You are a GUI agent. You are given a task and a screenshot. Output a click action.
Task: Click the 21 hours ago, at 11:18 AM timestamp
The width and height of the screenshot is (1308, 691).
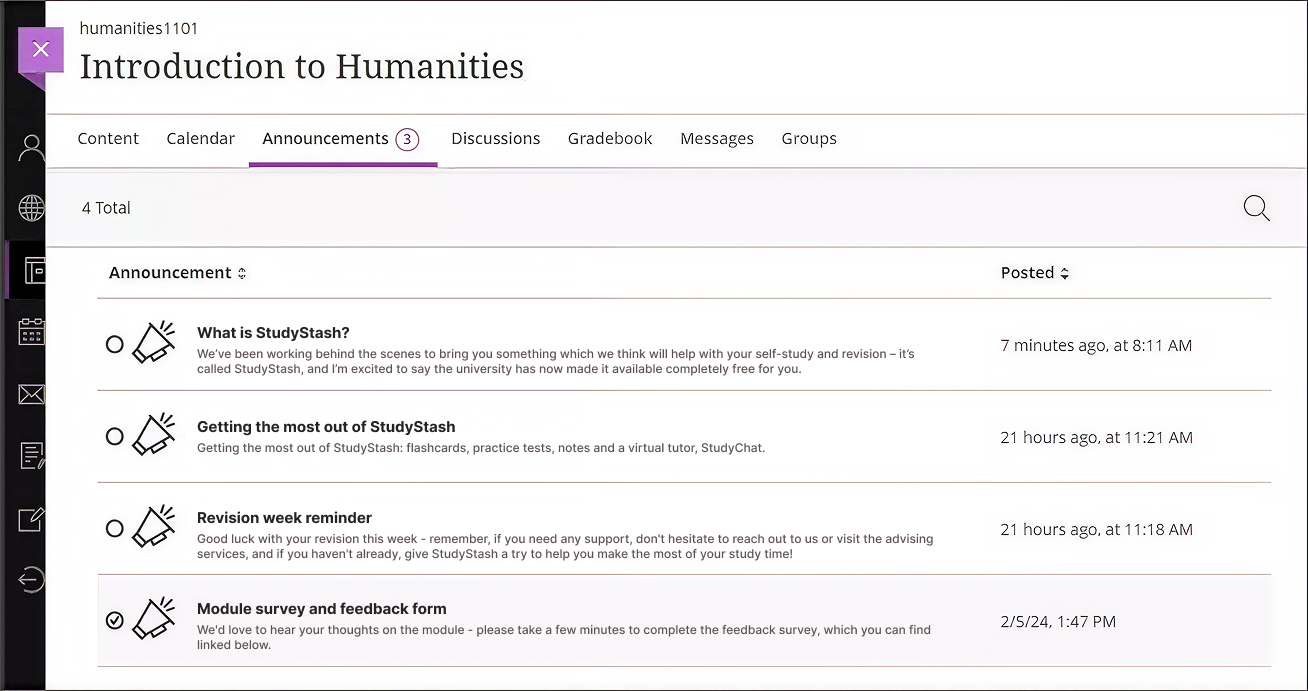point(1096,529)
